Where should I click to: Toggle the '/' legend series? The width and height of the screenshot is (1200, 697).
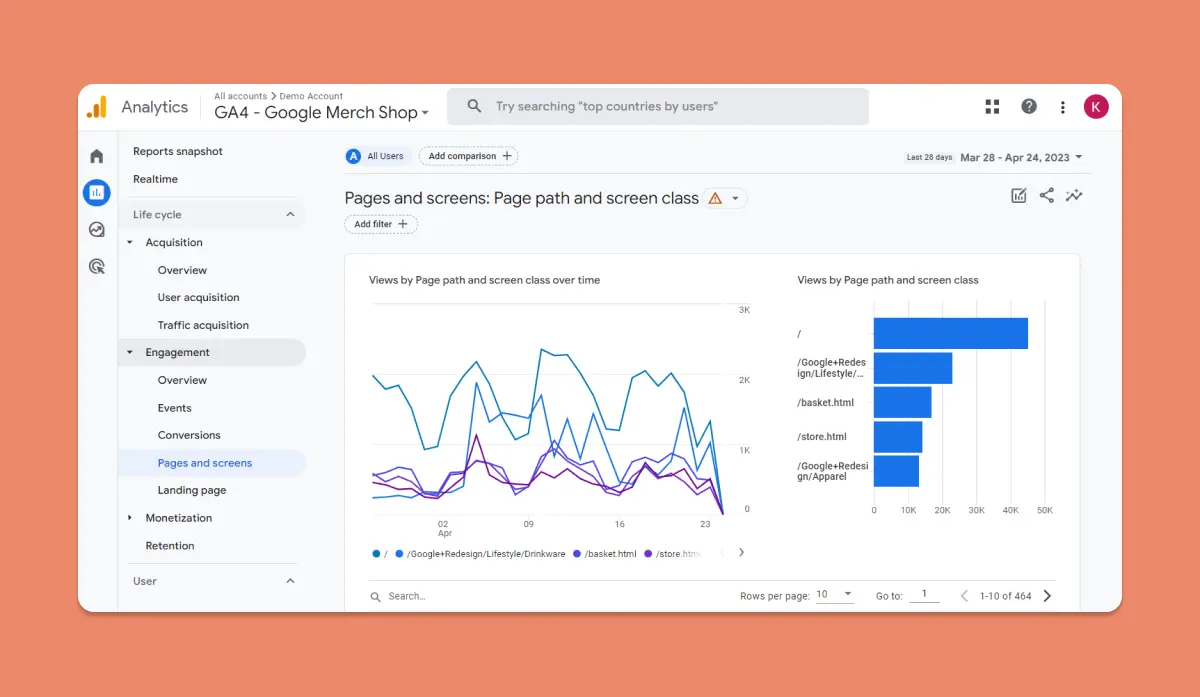(x=380, y=553)
